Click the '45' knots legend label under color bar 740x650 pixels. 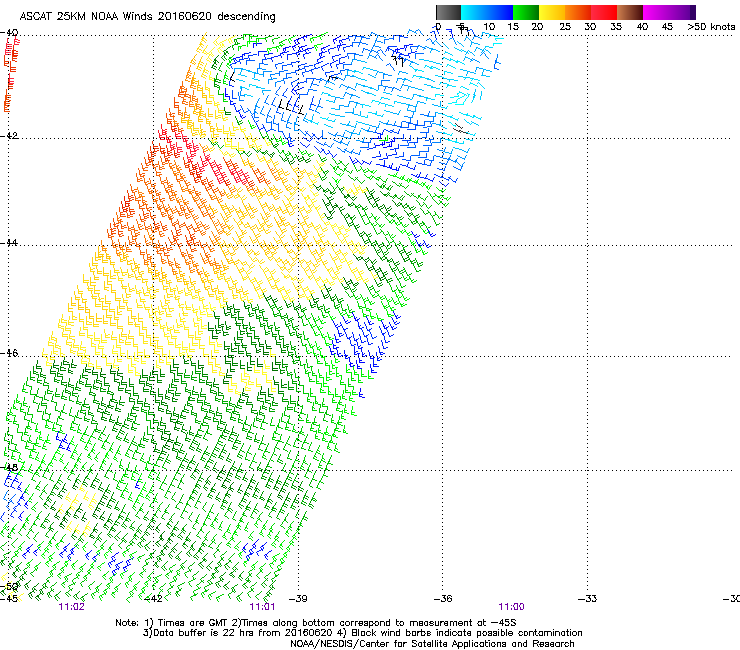point(667,27)
